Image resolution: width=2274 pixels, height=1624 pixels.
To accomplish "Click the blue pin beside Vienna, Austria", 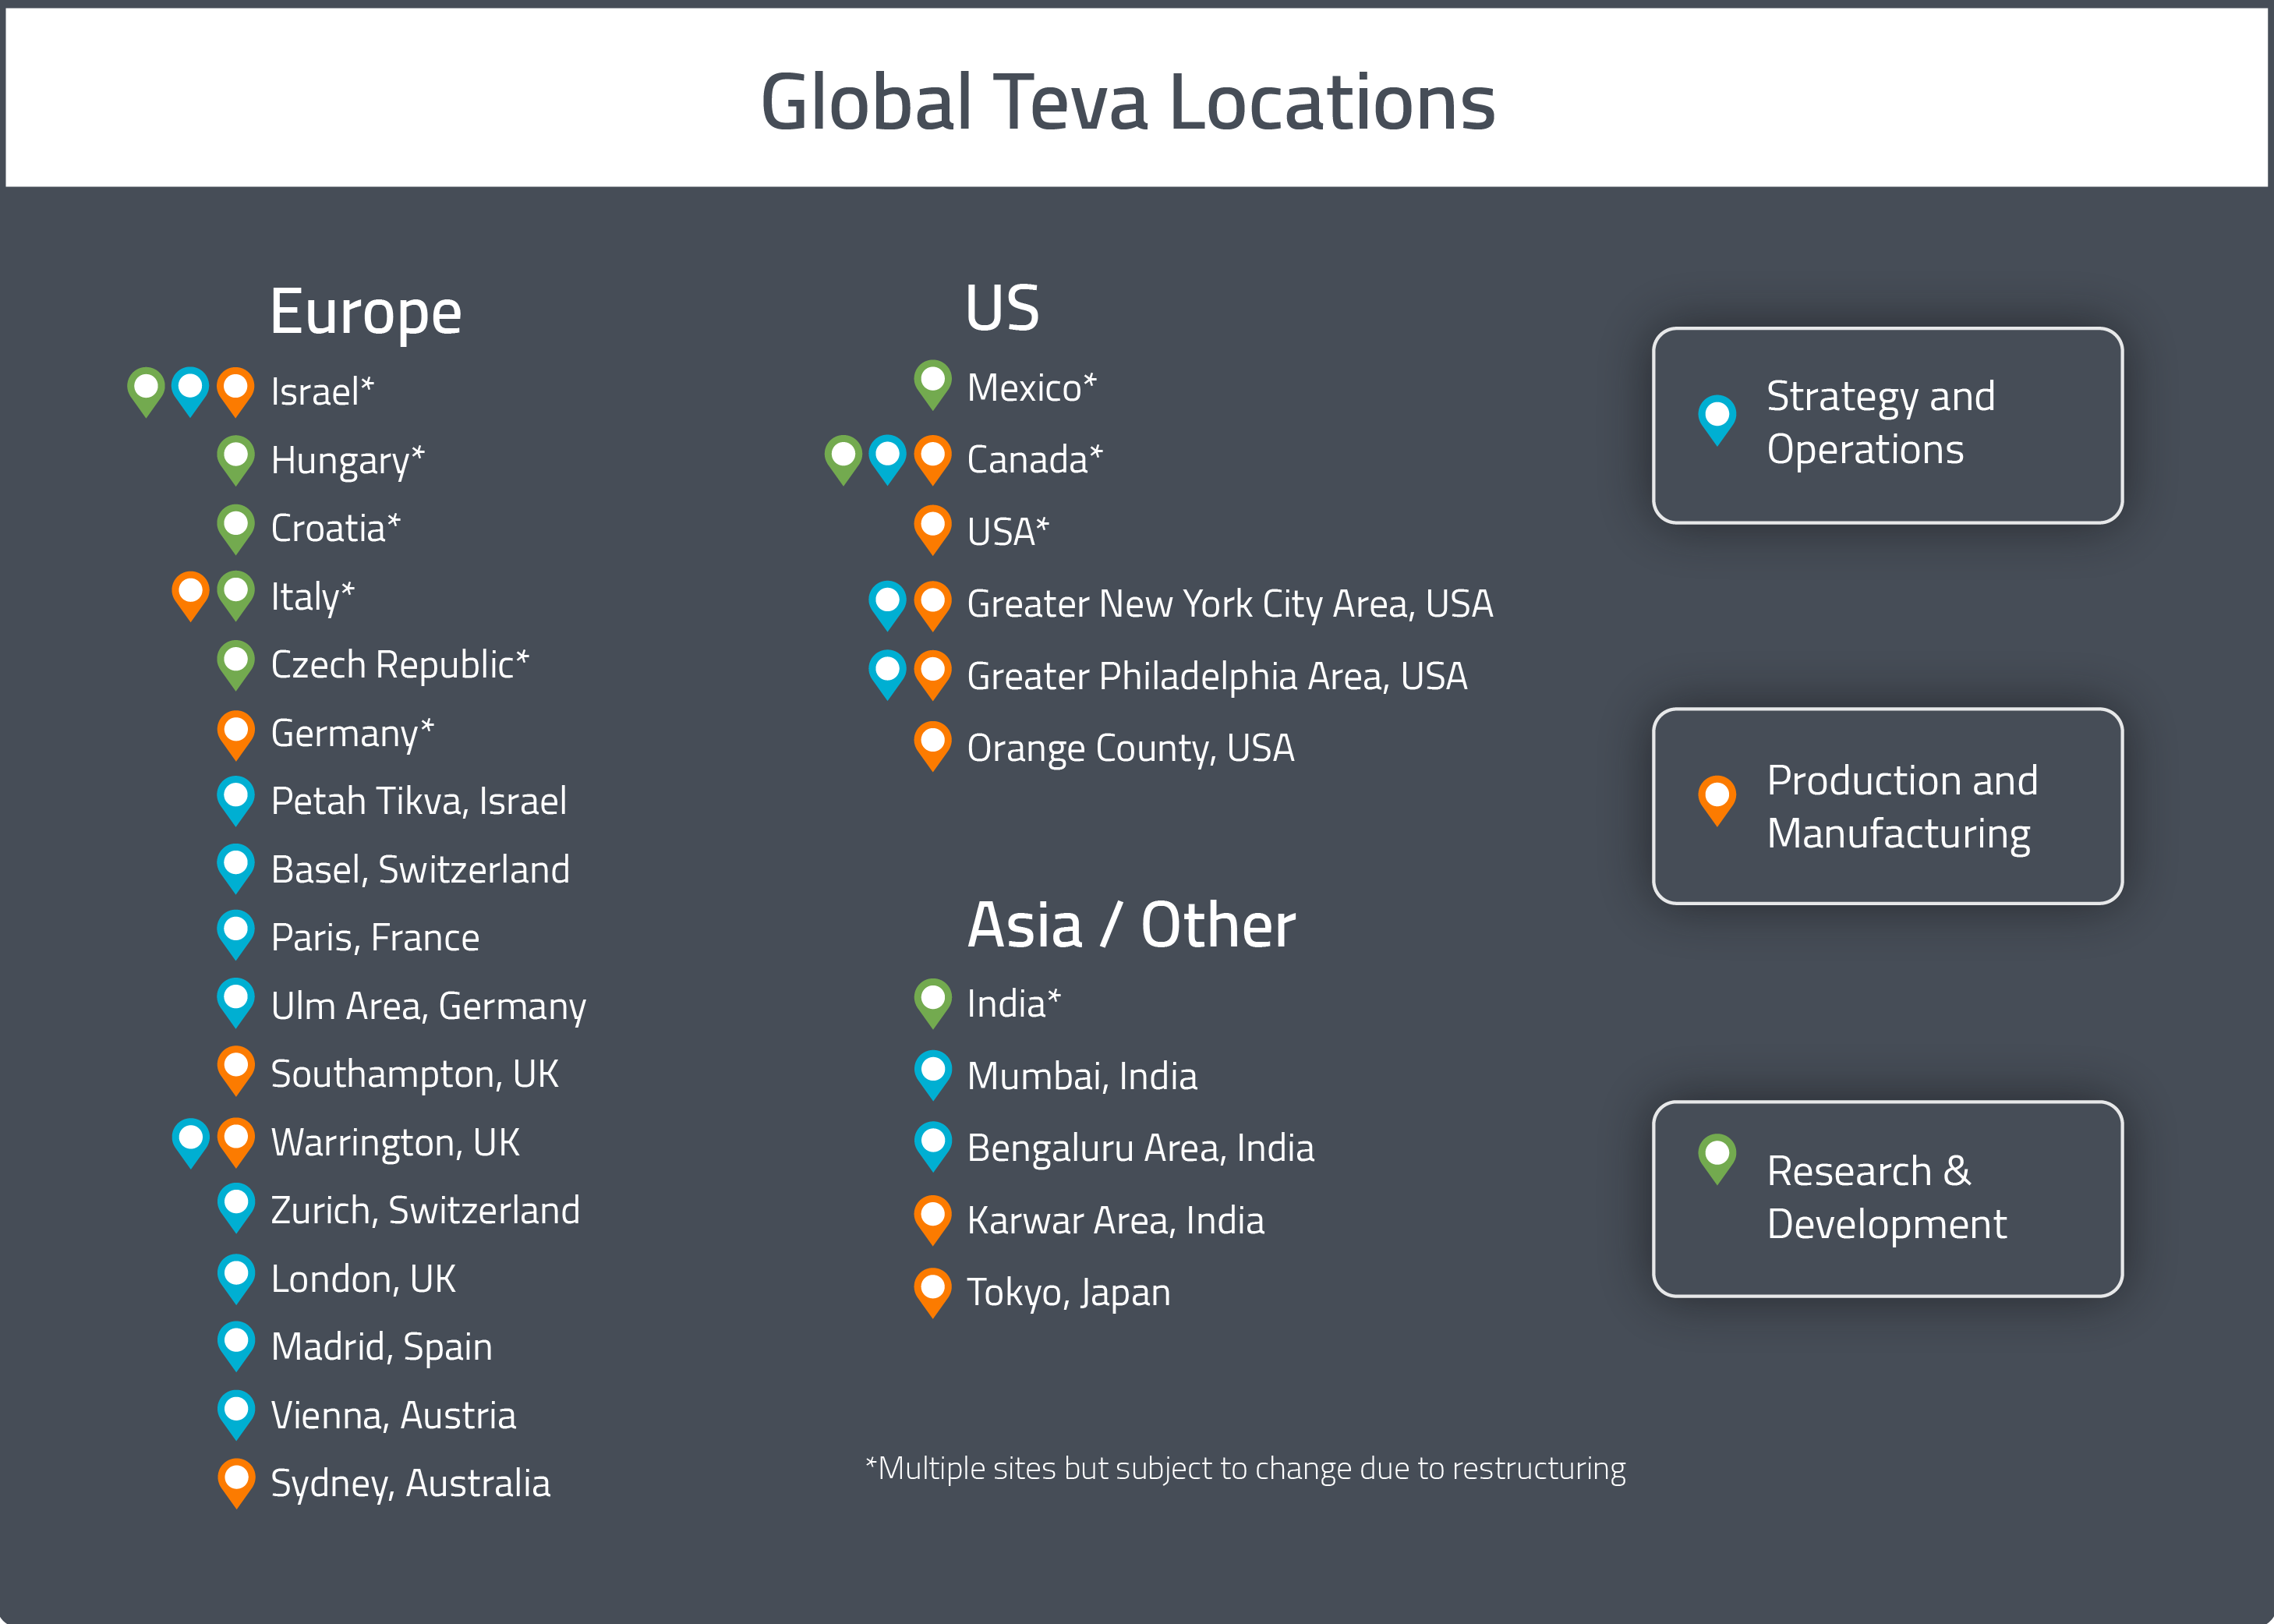I will [236, 1415].
